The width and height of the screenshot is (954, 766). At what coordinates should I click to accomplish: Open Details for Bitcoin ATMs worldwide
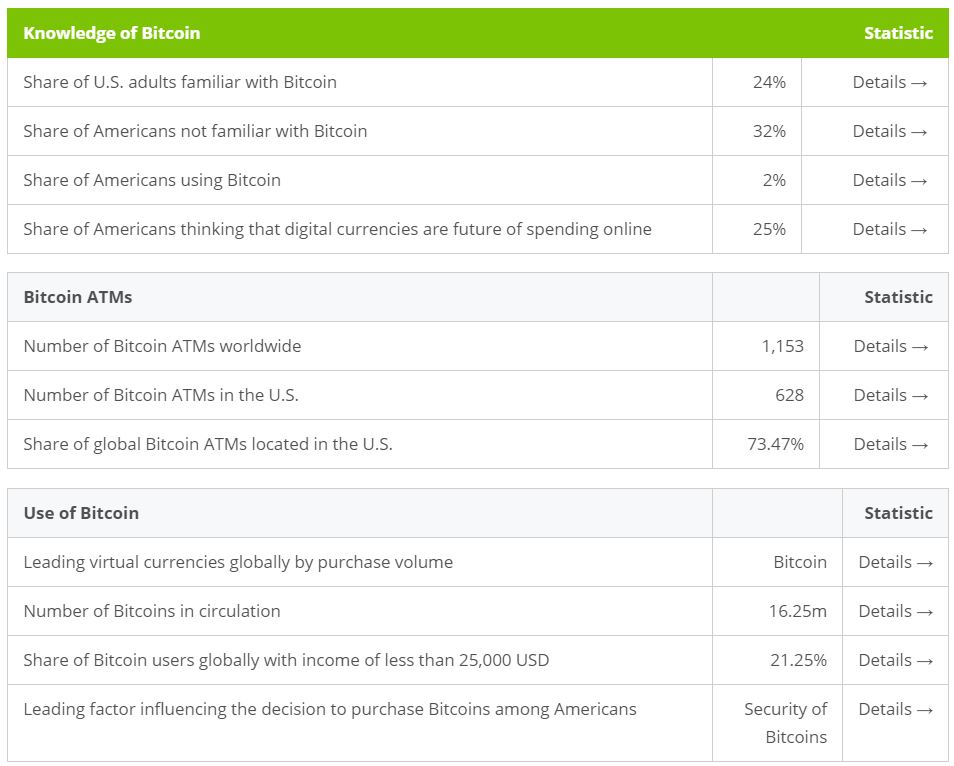(890, 346)
